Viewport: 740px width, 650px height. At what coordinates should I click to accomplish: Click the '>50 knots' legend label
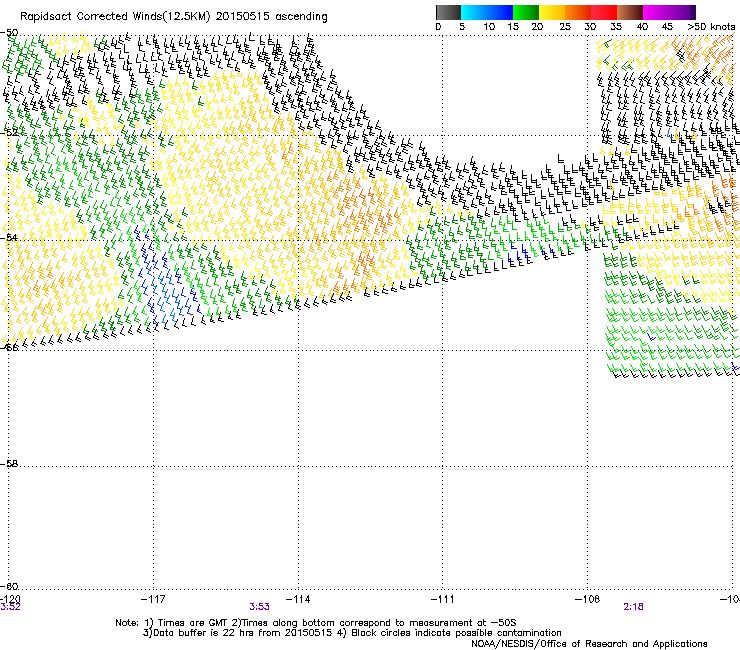711,27
